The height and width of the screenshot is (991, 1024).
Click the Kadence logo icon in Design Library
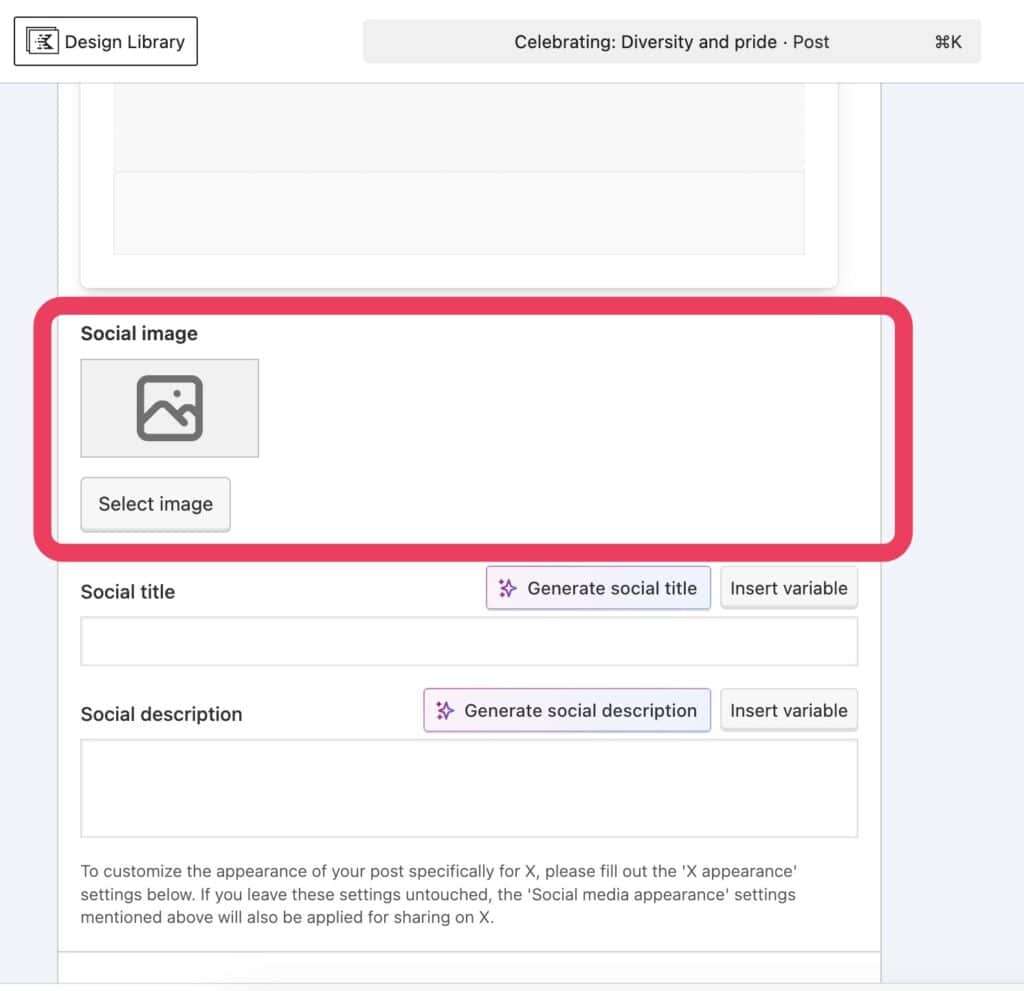(42, 42)
